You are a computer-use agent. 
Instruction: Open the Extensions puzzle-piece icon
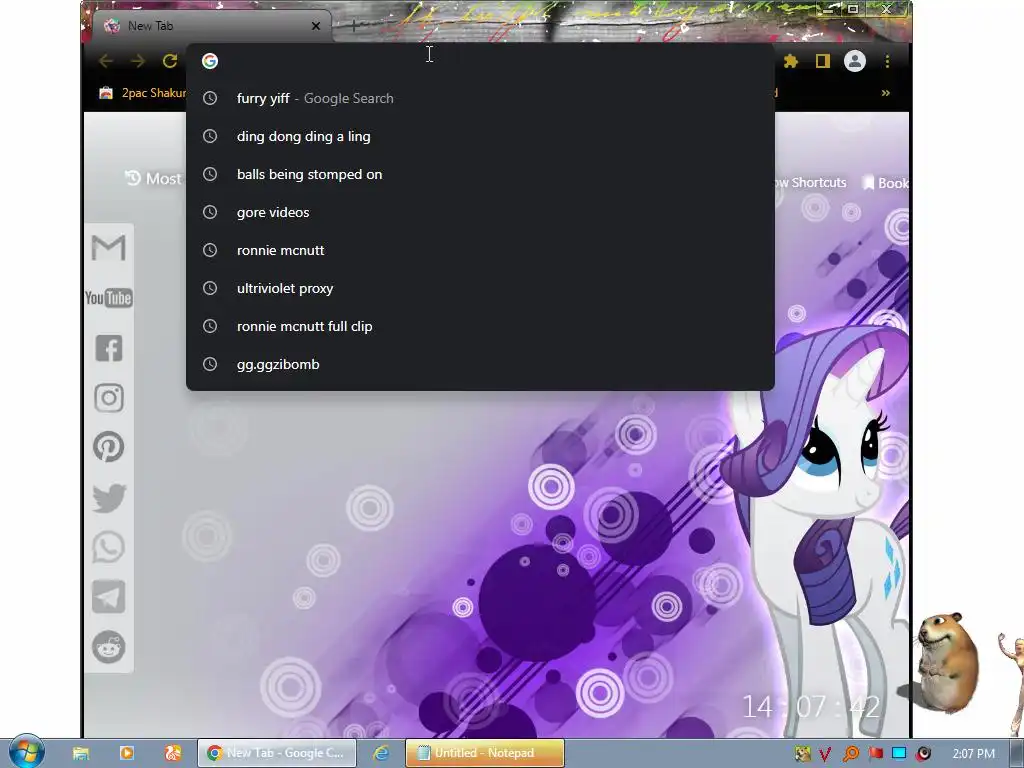791,61
